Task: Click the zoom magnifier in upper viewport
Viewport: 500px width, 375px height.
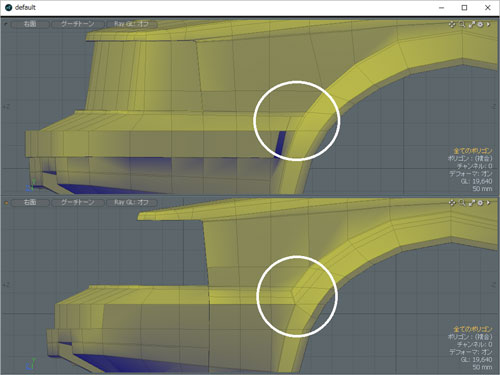Action: click(462, 24)
